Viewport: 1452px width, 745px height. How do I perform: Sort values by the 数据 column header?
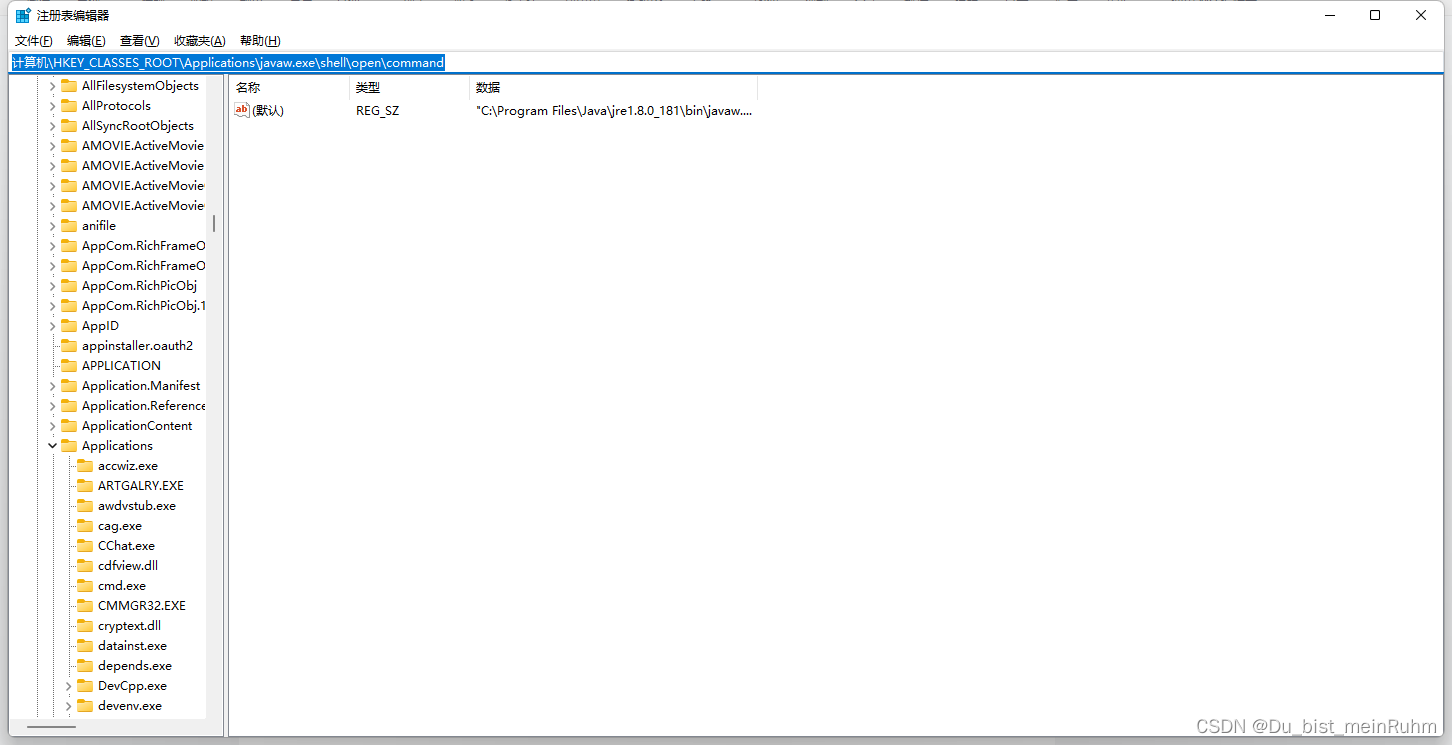(488, 87)
